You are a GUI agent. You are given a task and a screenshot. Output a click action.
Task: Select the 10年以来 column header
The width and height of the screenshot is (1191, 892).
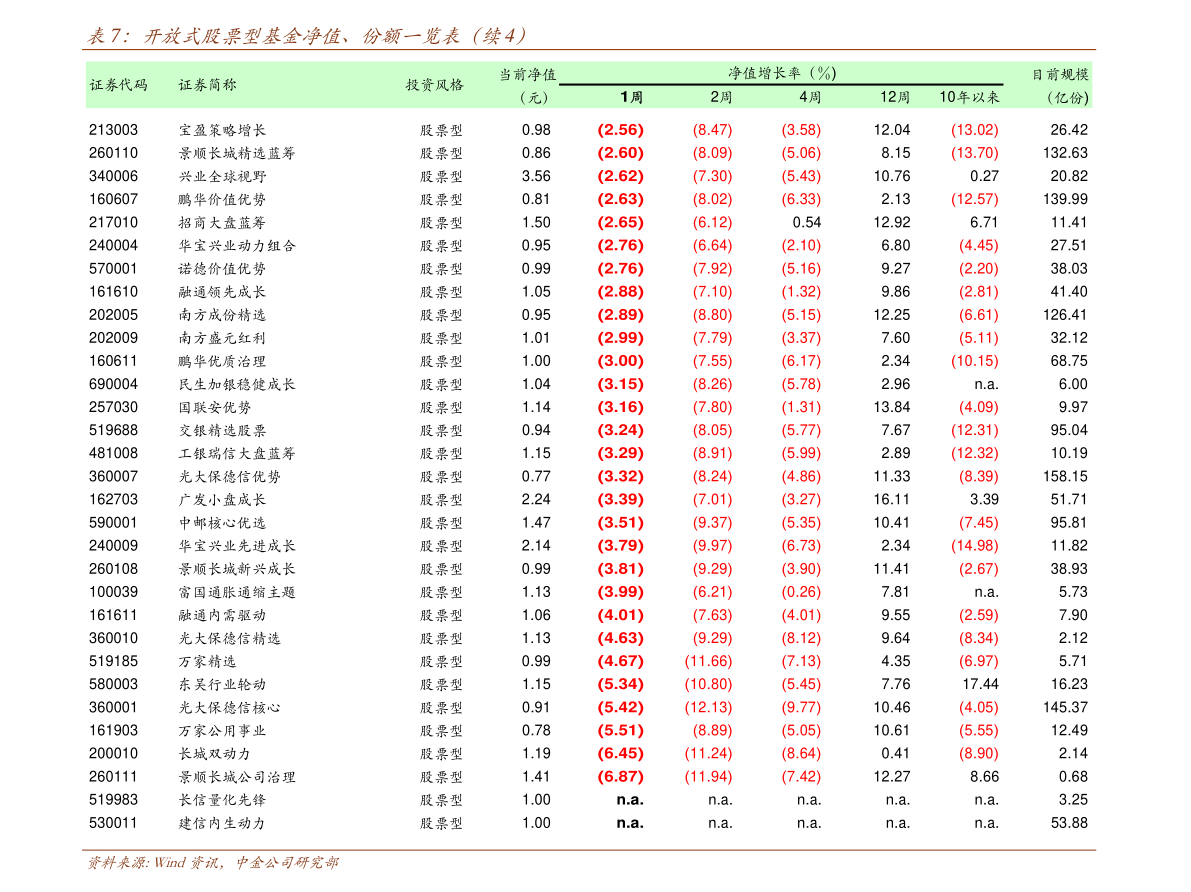click(x=969, y=97)
